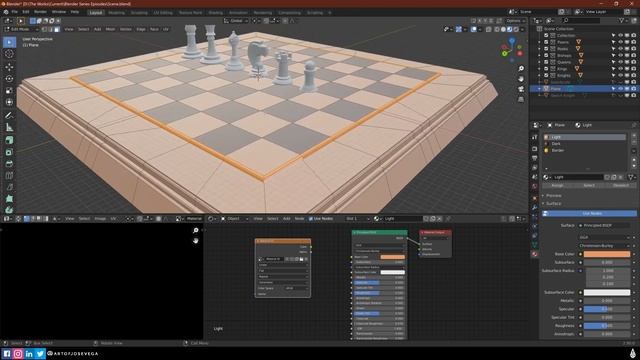Switch to the UV Editing workspace tab
This screenshot has width=640, height=360.
[x=163, y=13]
